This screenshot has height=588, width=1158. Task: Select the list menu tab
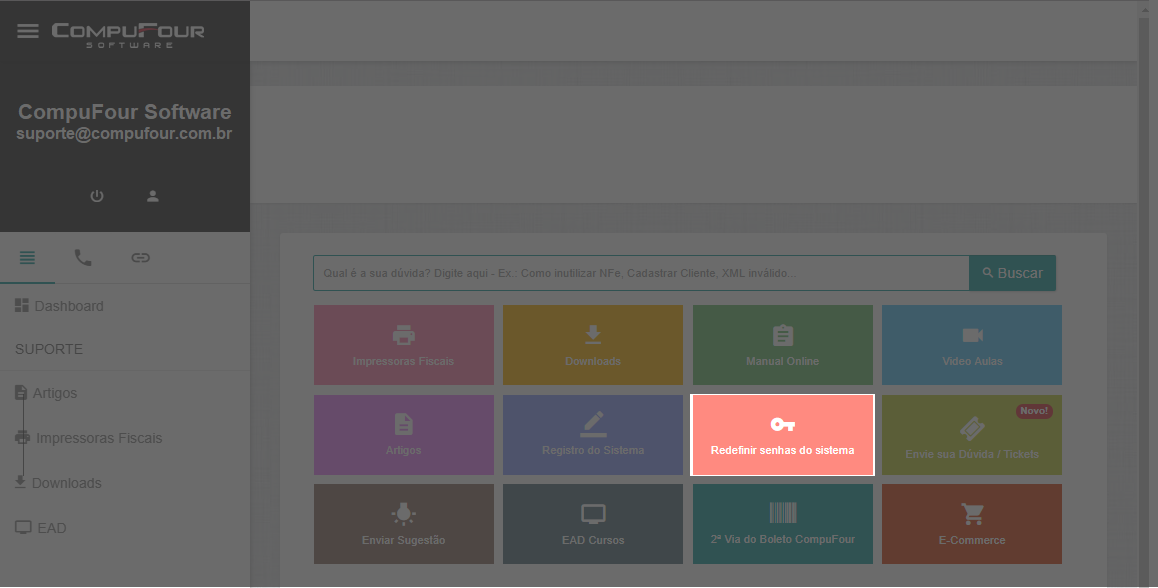(27, 258)
